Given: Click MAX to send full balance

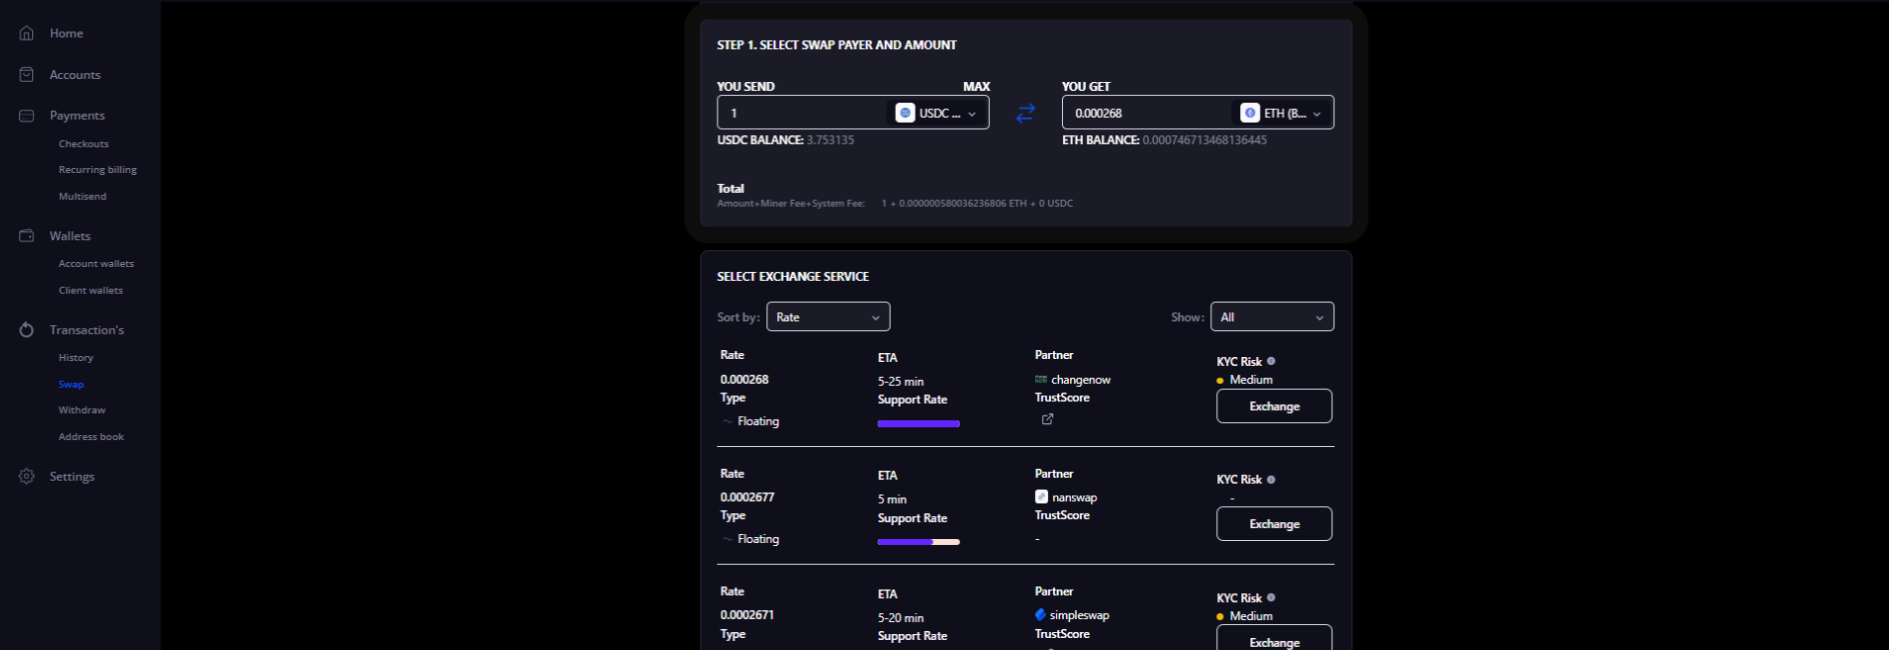Looking at the screenshot, I should point(976,87).
